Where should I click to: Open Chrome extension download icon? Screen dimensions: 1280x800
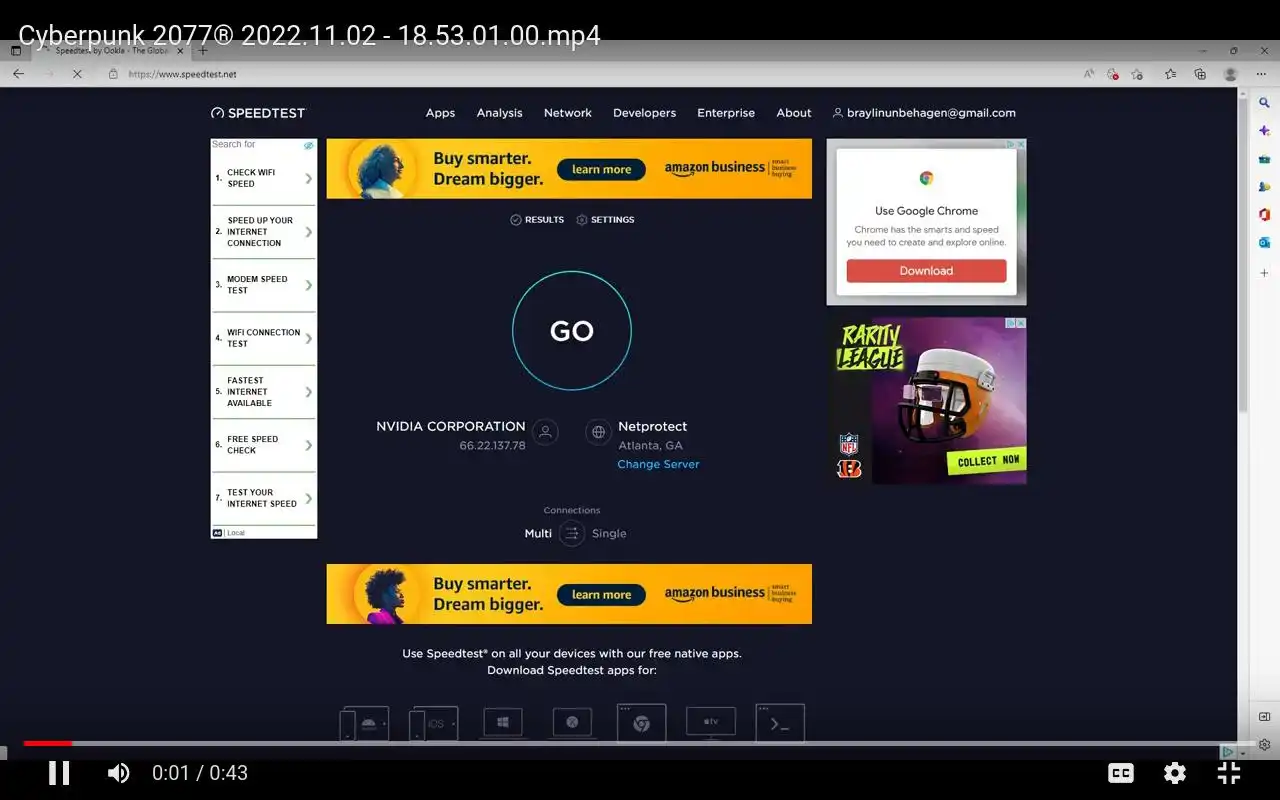click(642, 723)
